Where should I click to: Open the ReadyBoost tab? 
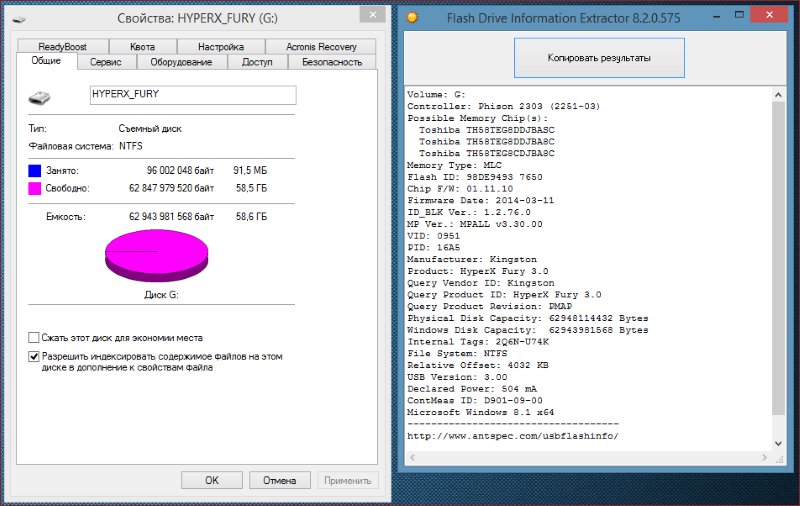pos(63,46)
